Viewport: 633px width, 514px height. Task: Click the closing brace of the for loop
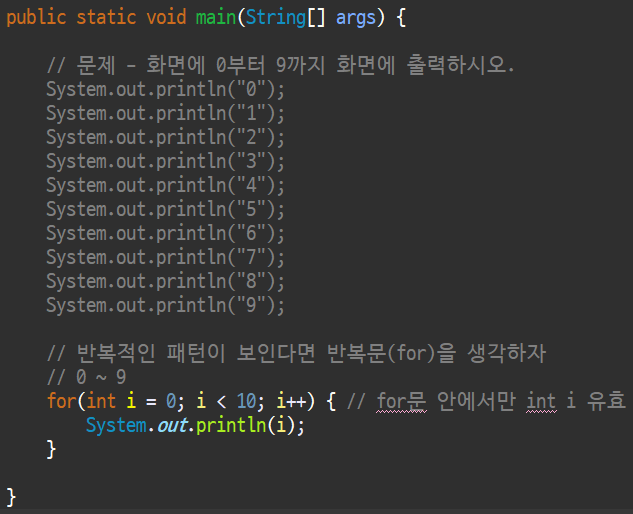(x=51, y=449)
